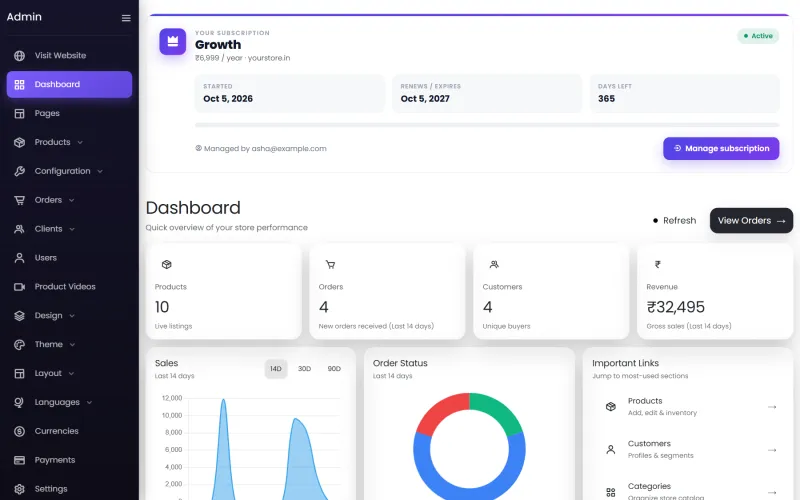
Task: Expand the Languages submenu chevron
Action: (89, 403)
